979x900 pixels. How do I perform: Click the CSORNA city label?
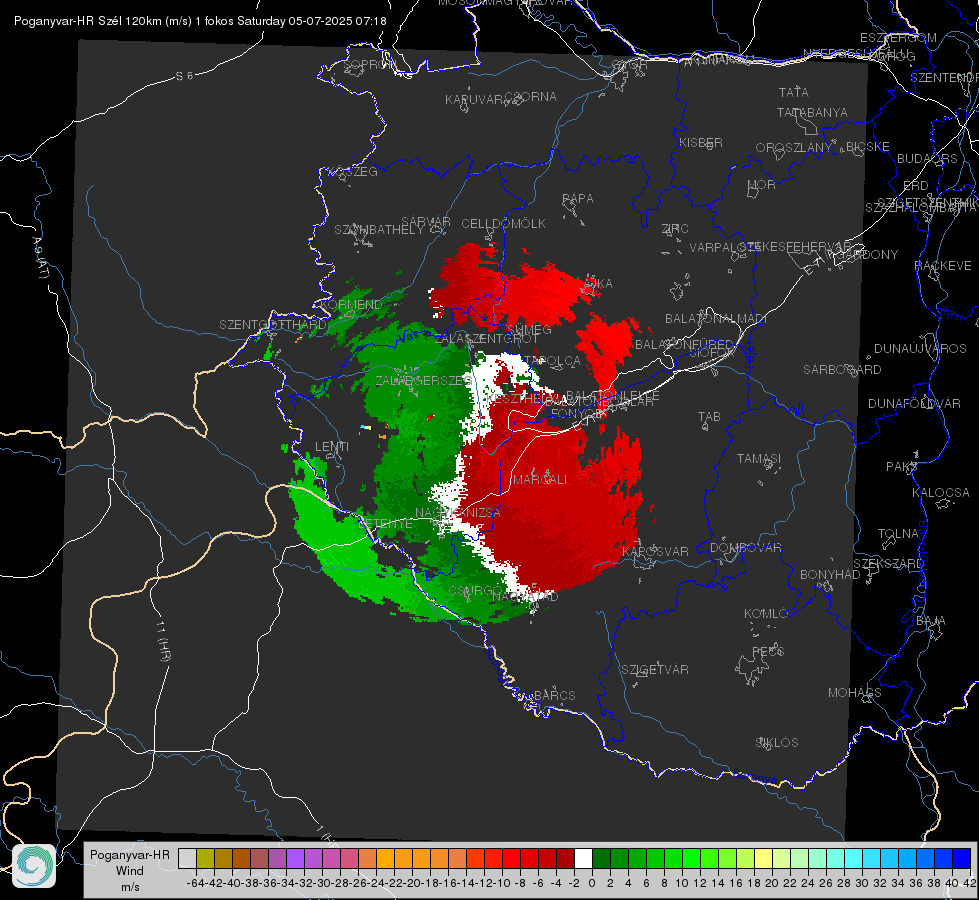click(531, 97)
